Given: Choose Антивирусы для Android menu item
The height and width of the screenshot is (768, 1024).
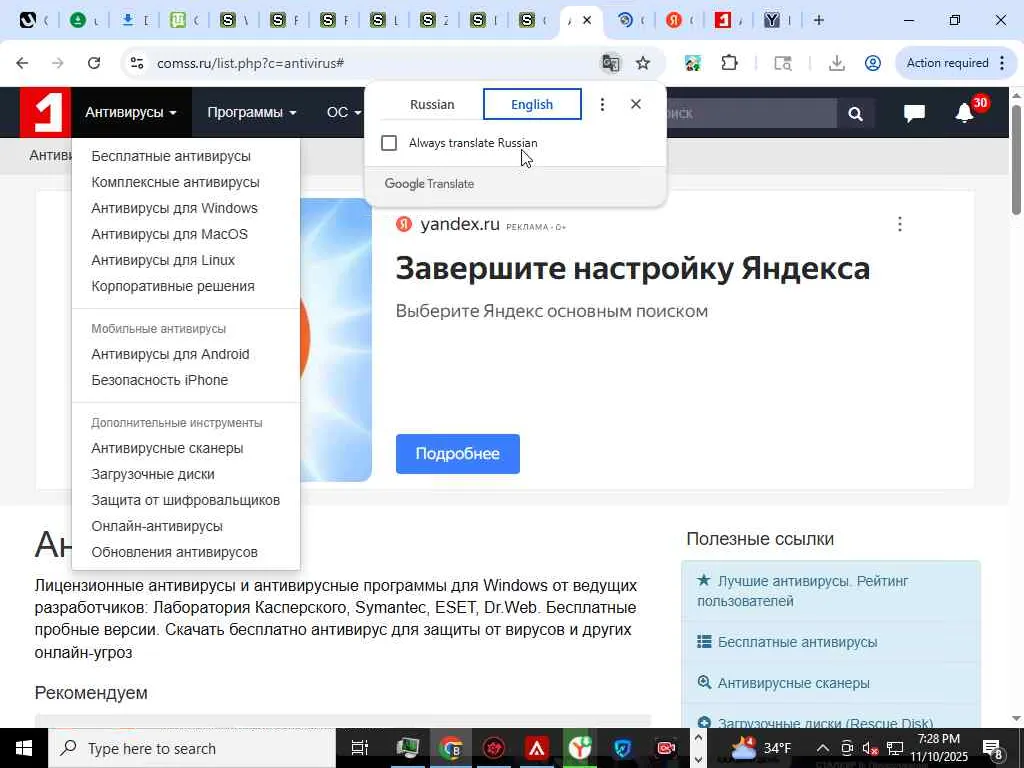Looking at the screenshot, I should tap(170, 354).
